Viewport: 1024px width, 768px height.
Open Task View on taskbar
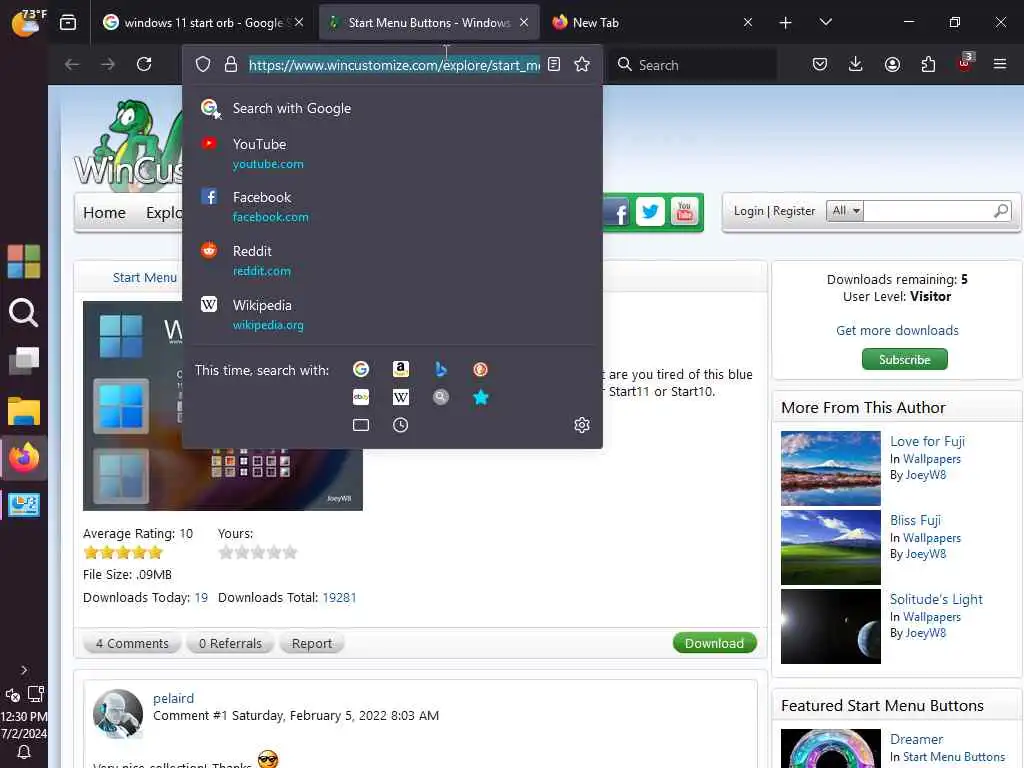point(24,361)
